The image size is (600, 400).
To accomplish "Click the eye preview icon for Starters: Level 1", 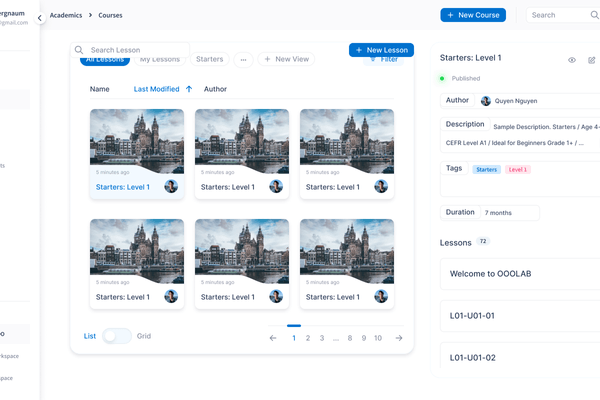I will coord(572,60).
